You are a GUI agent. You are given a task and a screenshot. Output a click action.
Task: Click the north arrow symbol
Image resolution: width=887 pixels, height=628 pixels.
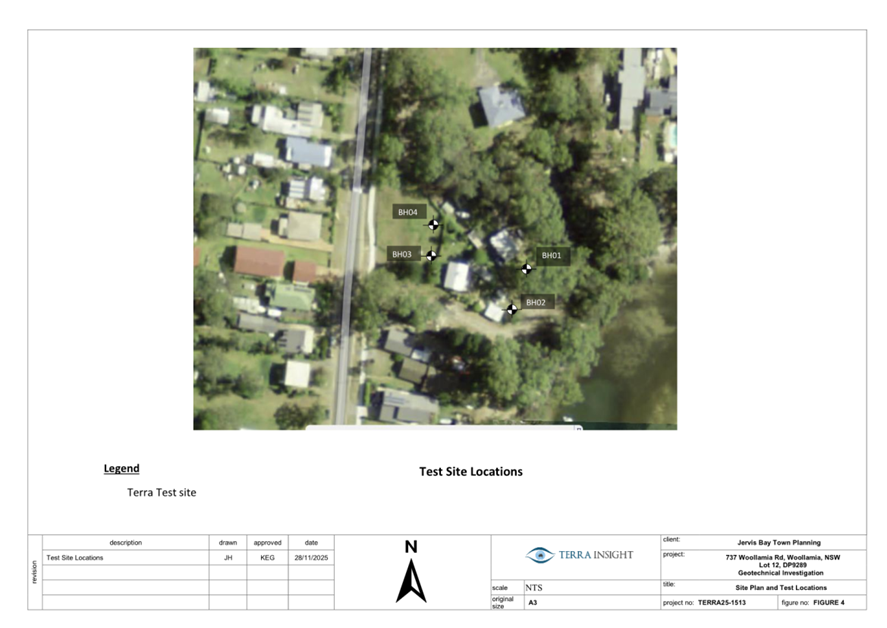click(x=411, y=581)
